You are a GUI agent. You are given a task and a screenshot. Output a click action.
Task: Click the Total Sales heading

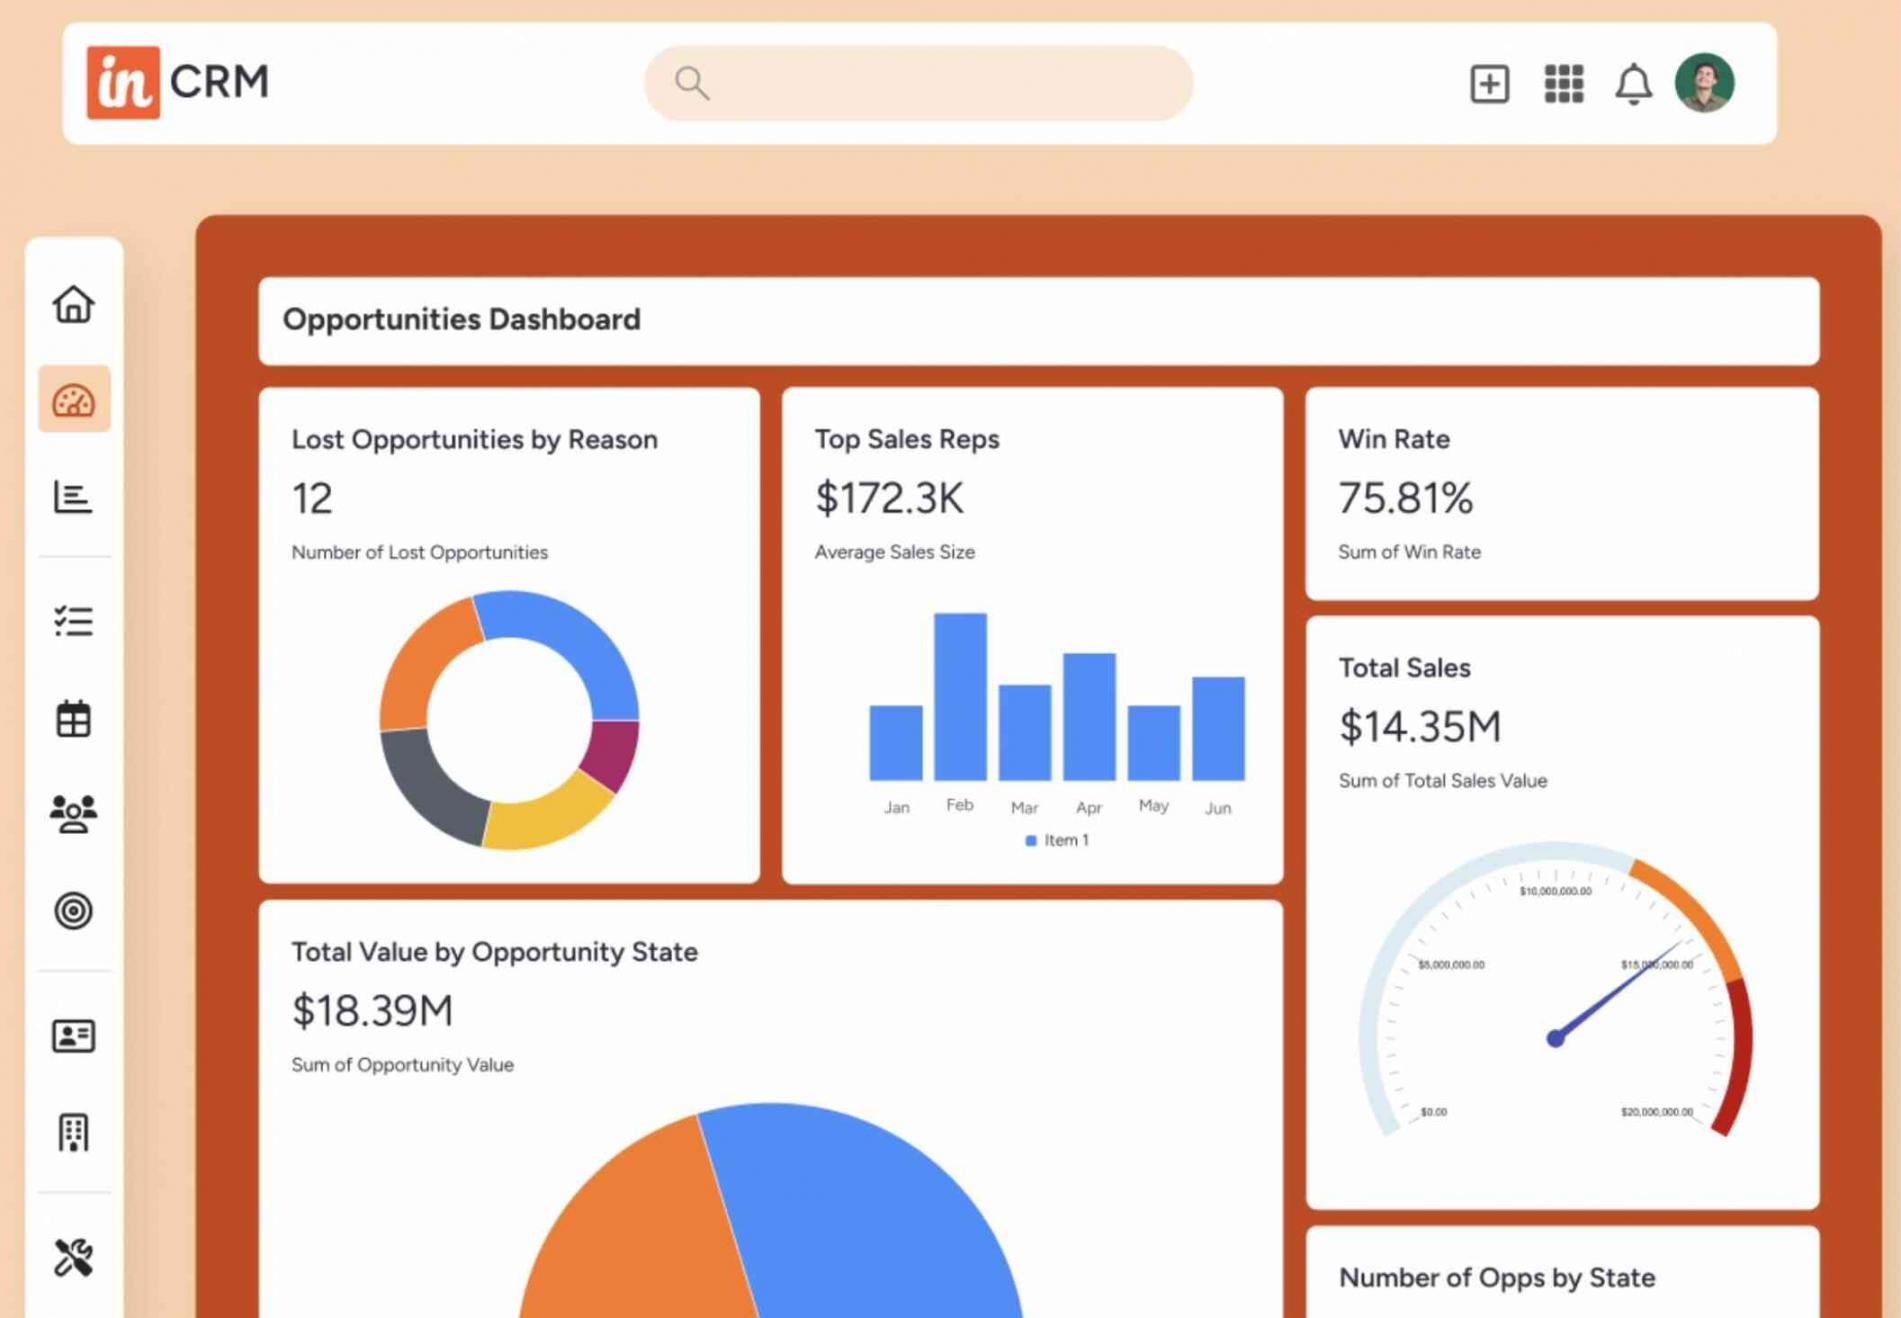pos(1404,667)
